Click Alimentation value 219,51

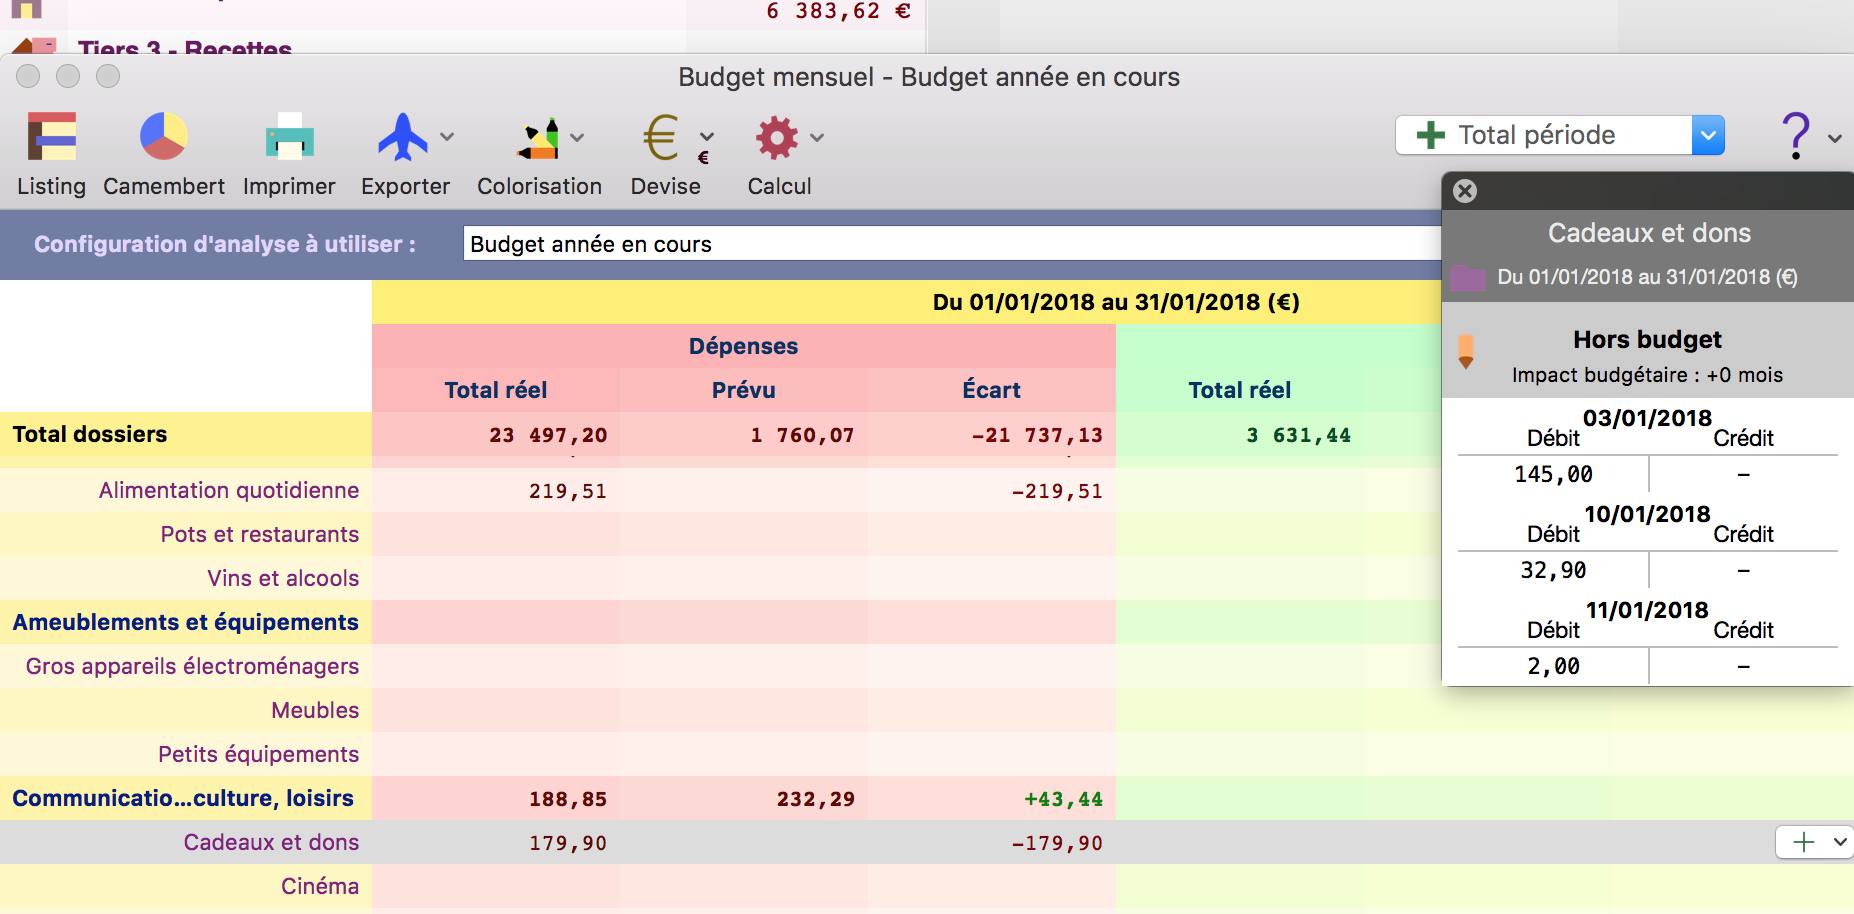coord(568,491)
